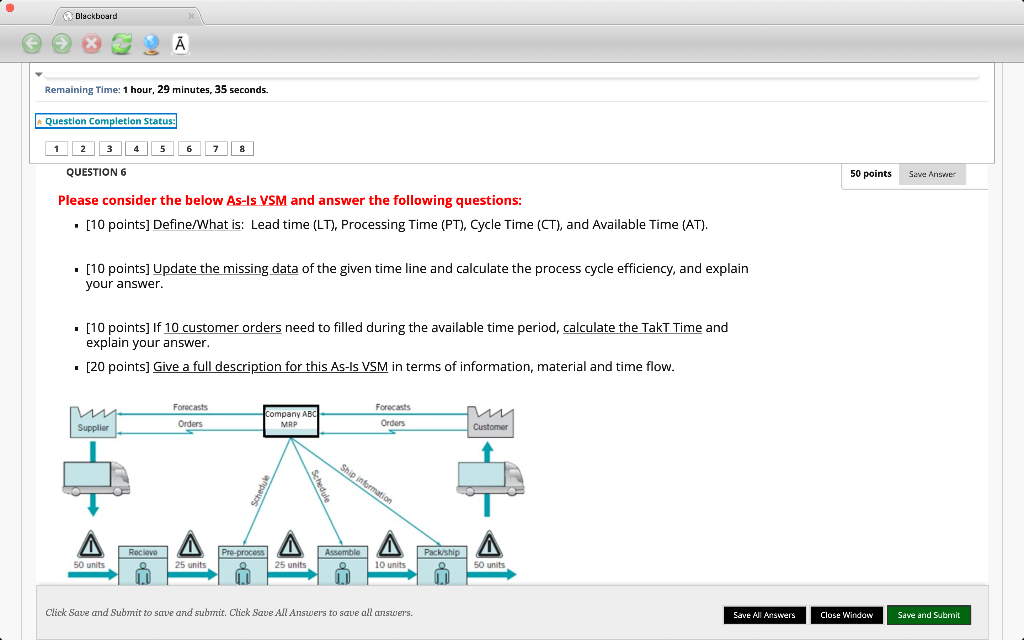
Task: Click the Supplier factory icon in diagram
Action: coord(93,422)
